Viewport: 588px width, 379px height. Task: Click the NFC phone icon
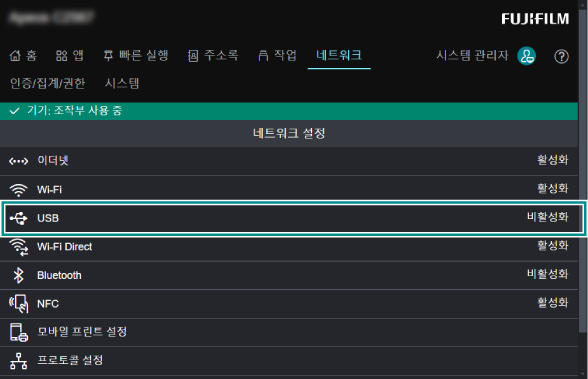18,304
